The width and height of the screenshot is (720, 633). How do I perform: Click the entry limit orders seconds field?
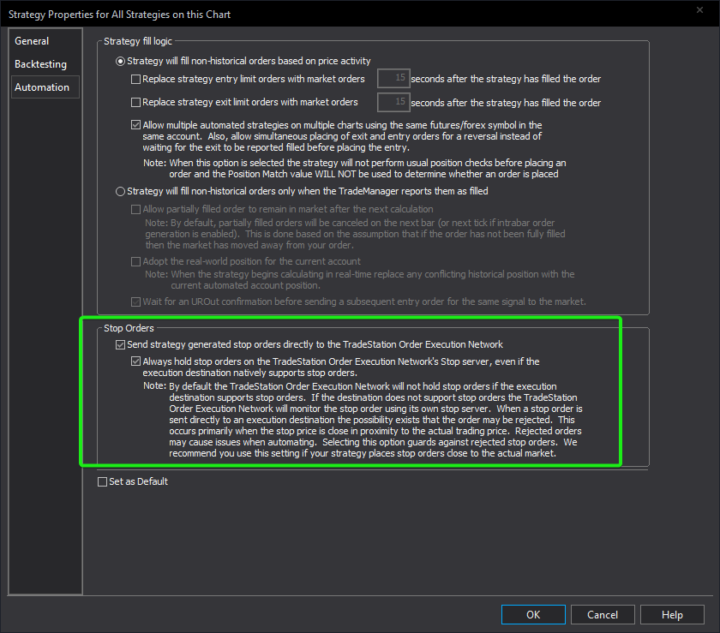(393, 78)
